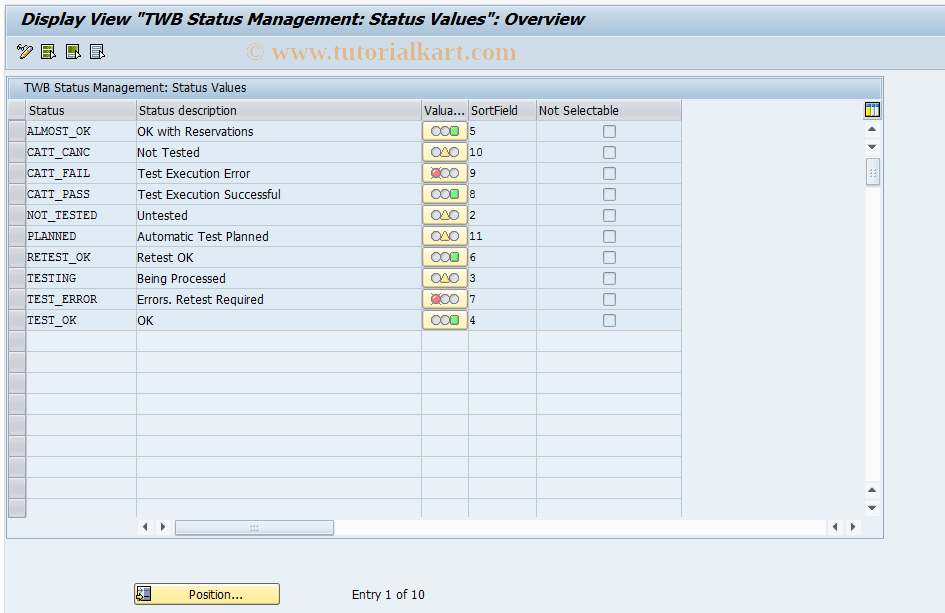
Task: Click red traffic light for CATT_FAIL
Action: pyautogui.click(x=445, y=174)
